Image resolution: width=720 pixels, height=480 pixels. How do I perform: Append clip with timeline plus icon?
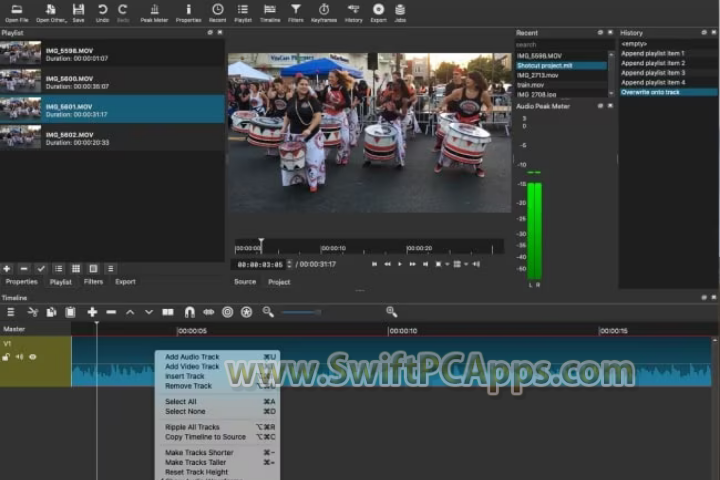tap(92, 312)
